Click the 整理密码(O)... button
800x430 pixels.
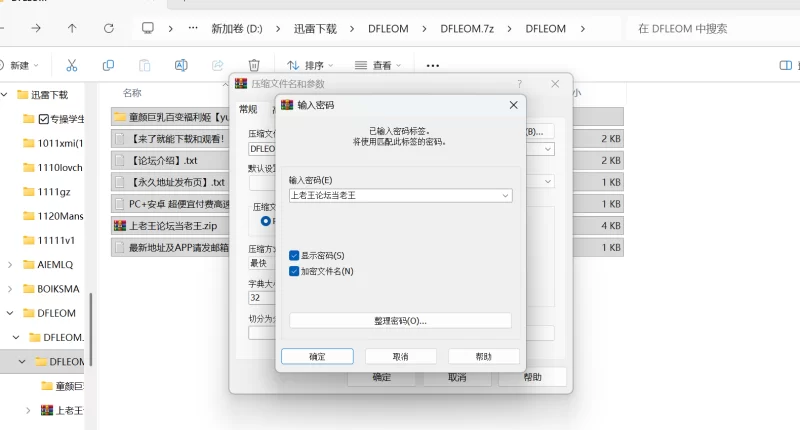tap(401, 321)
